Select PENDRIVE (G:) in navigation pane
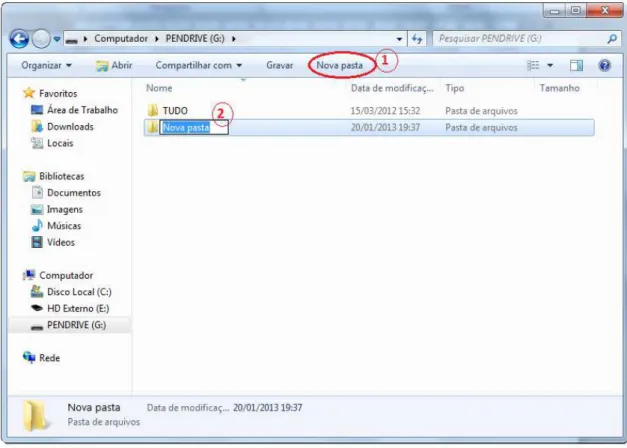627x448 pixels. 77,325
